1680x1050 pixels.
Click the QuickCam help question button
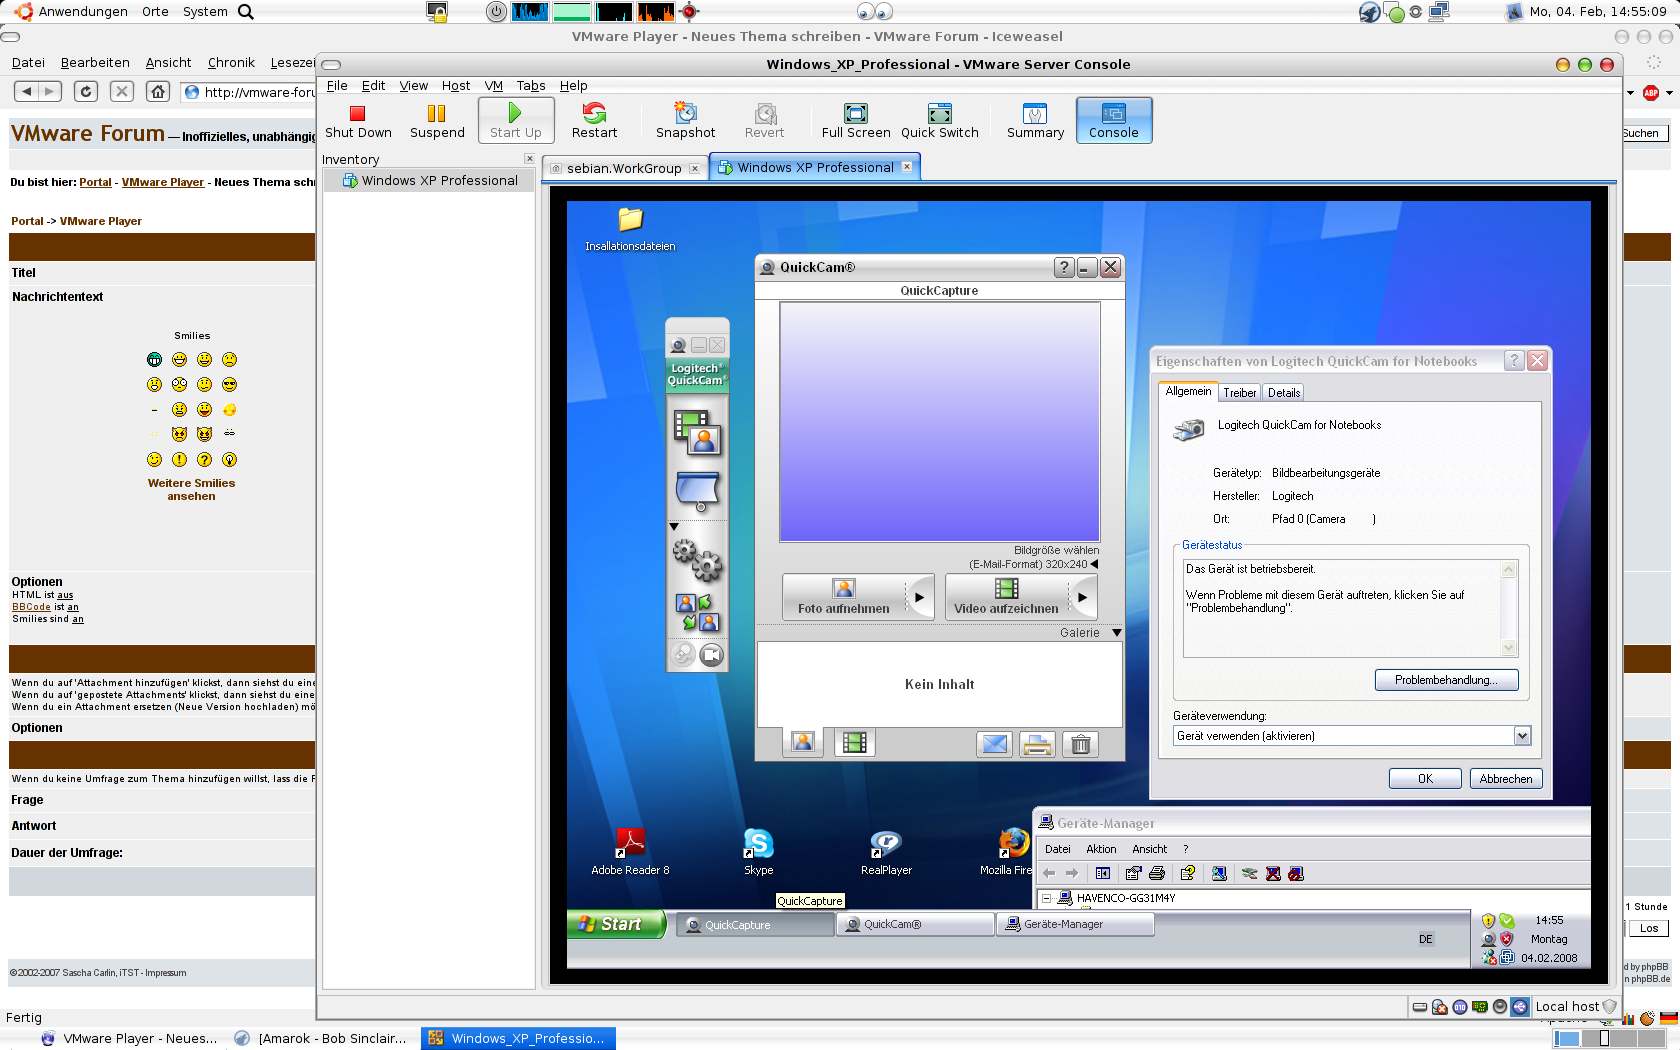click(x=1064, y=267)
